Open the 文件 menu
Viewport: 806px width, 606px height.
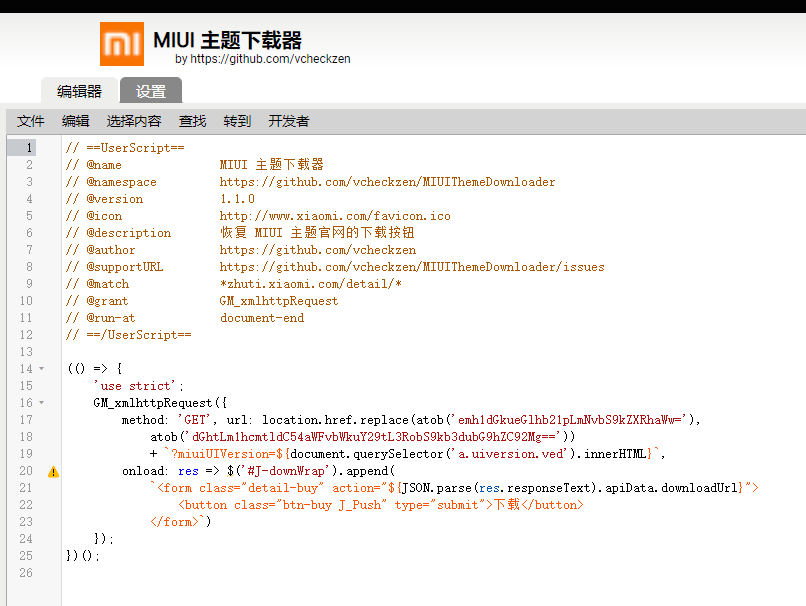[30, 120]
